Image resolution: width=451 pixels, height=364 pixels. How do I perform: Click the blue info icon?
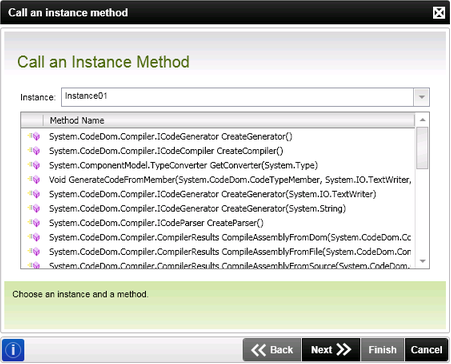(13, 350)
